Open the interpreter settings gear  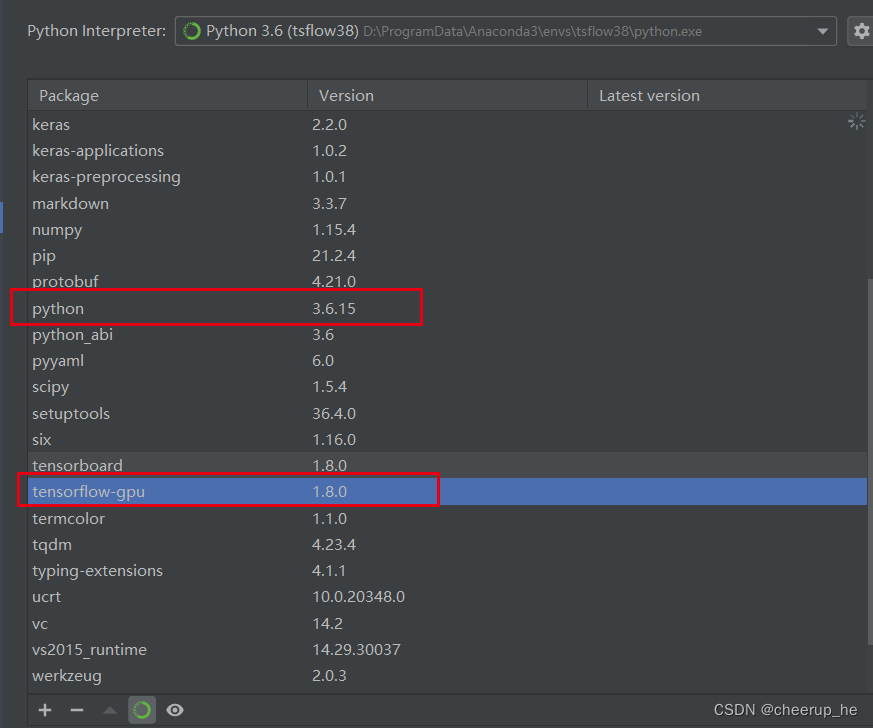click(x=860, y=31)
